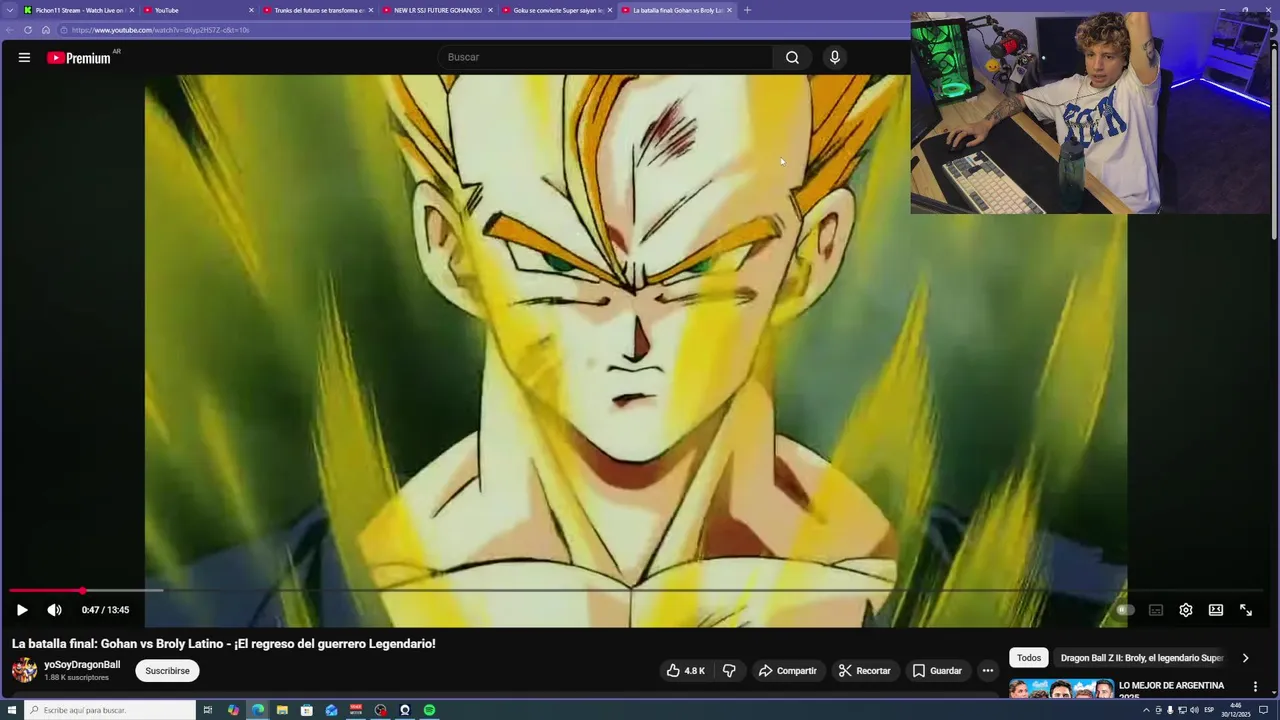Open Microsoft Edge from taskbar
Screen dimensions: 1280x720
[258, 710]
